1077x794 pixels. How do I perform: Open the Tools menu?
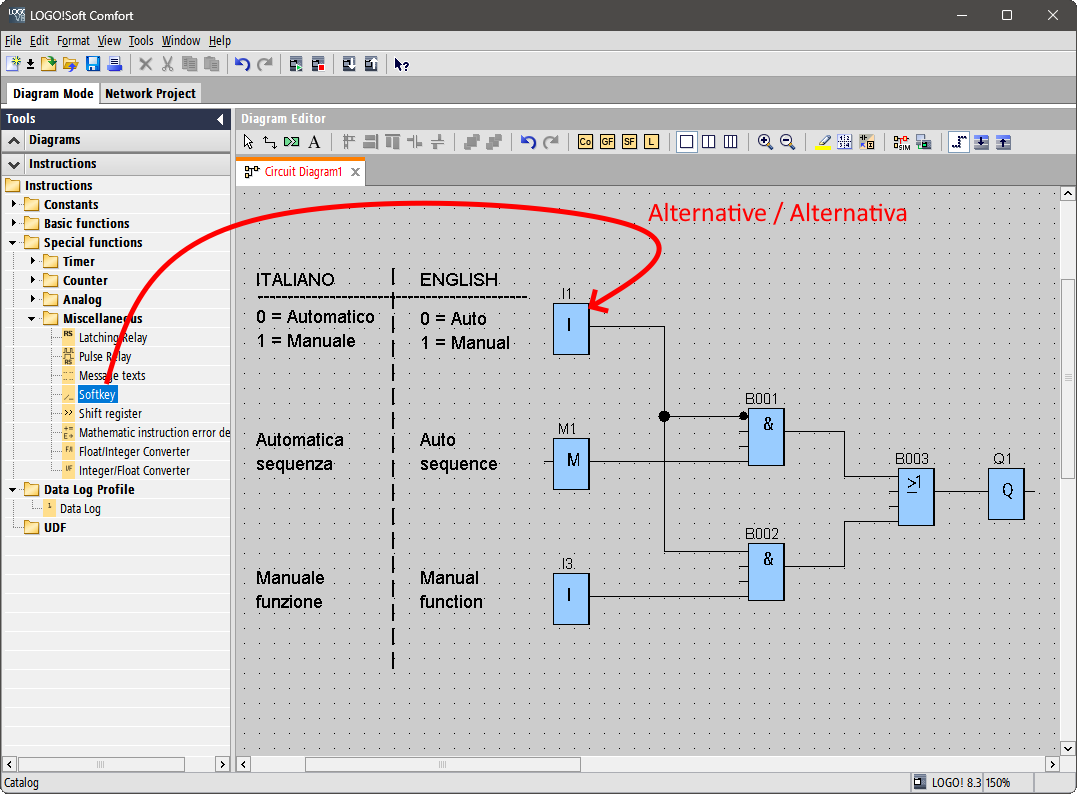pos(141,41)
